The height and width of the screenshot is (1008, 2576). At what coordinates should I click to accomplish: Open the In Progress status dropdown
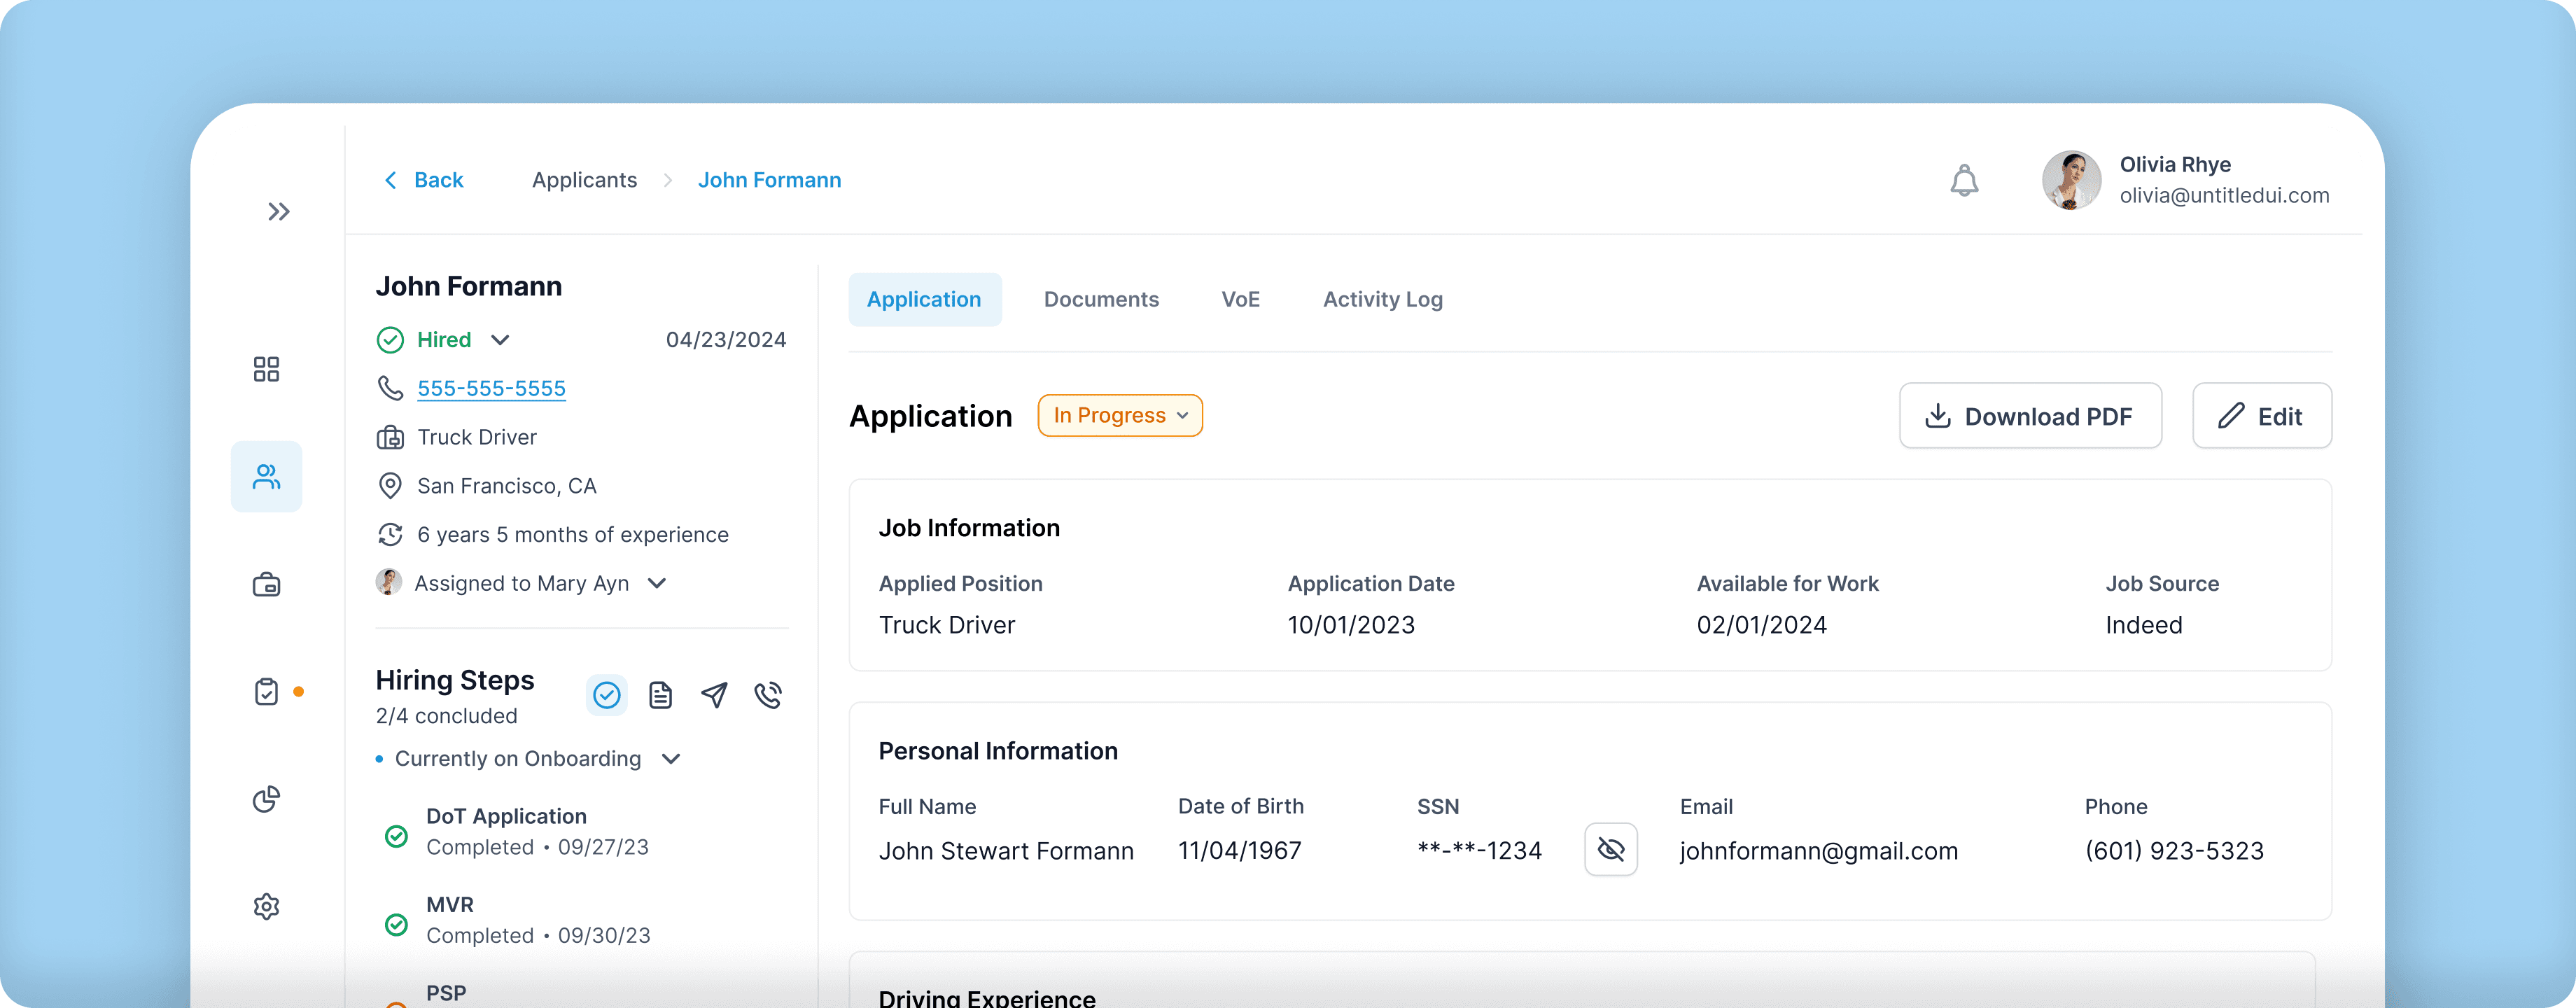point(1120,416)
